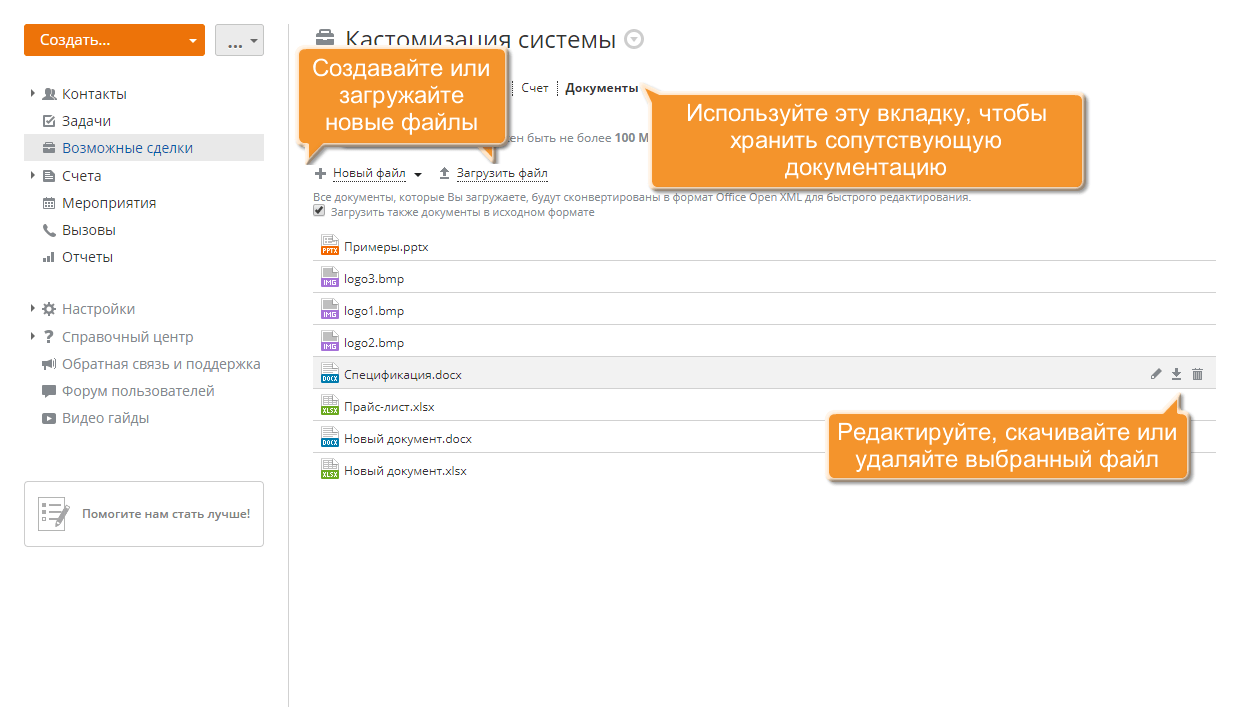The height and width of the screenshot is (708, 1240).
Task: Click the DOCX icon of Новый документ.docx
Action: tap(330, 437)
